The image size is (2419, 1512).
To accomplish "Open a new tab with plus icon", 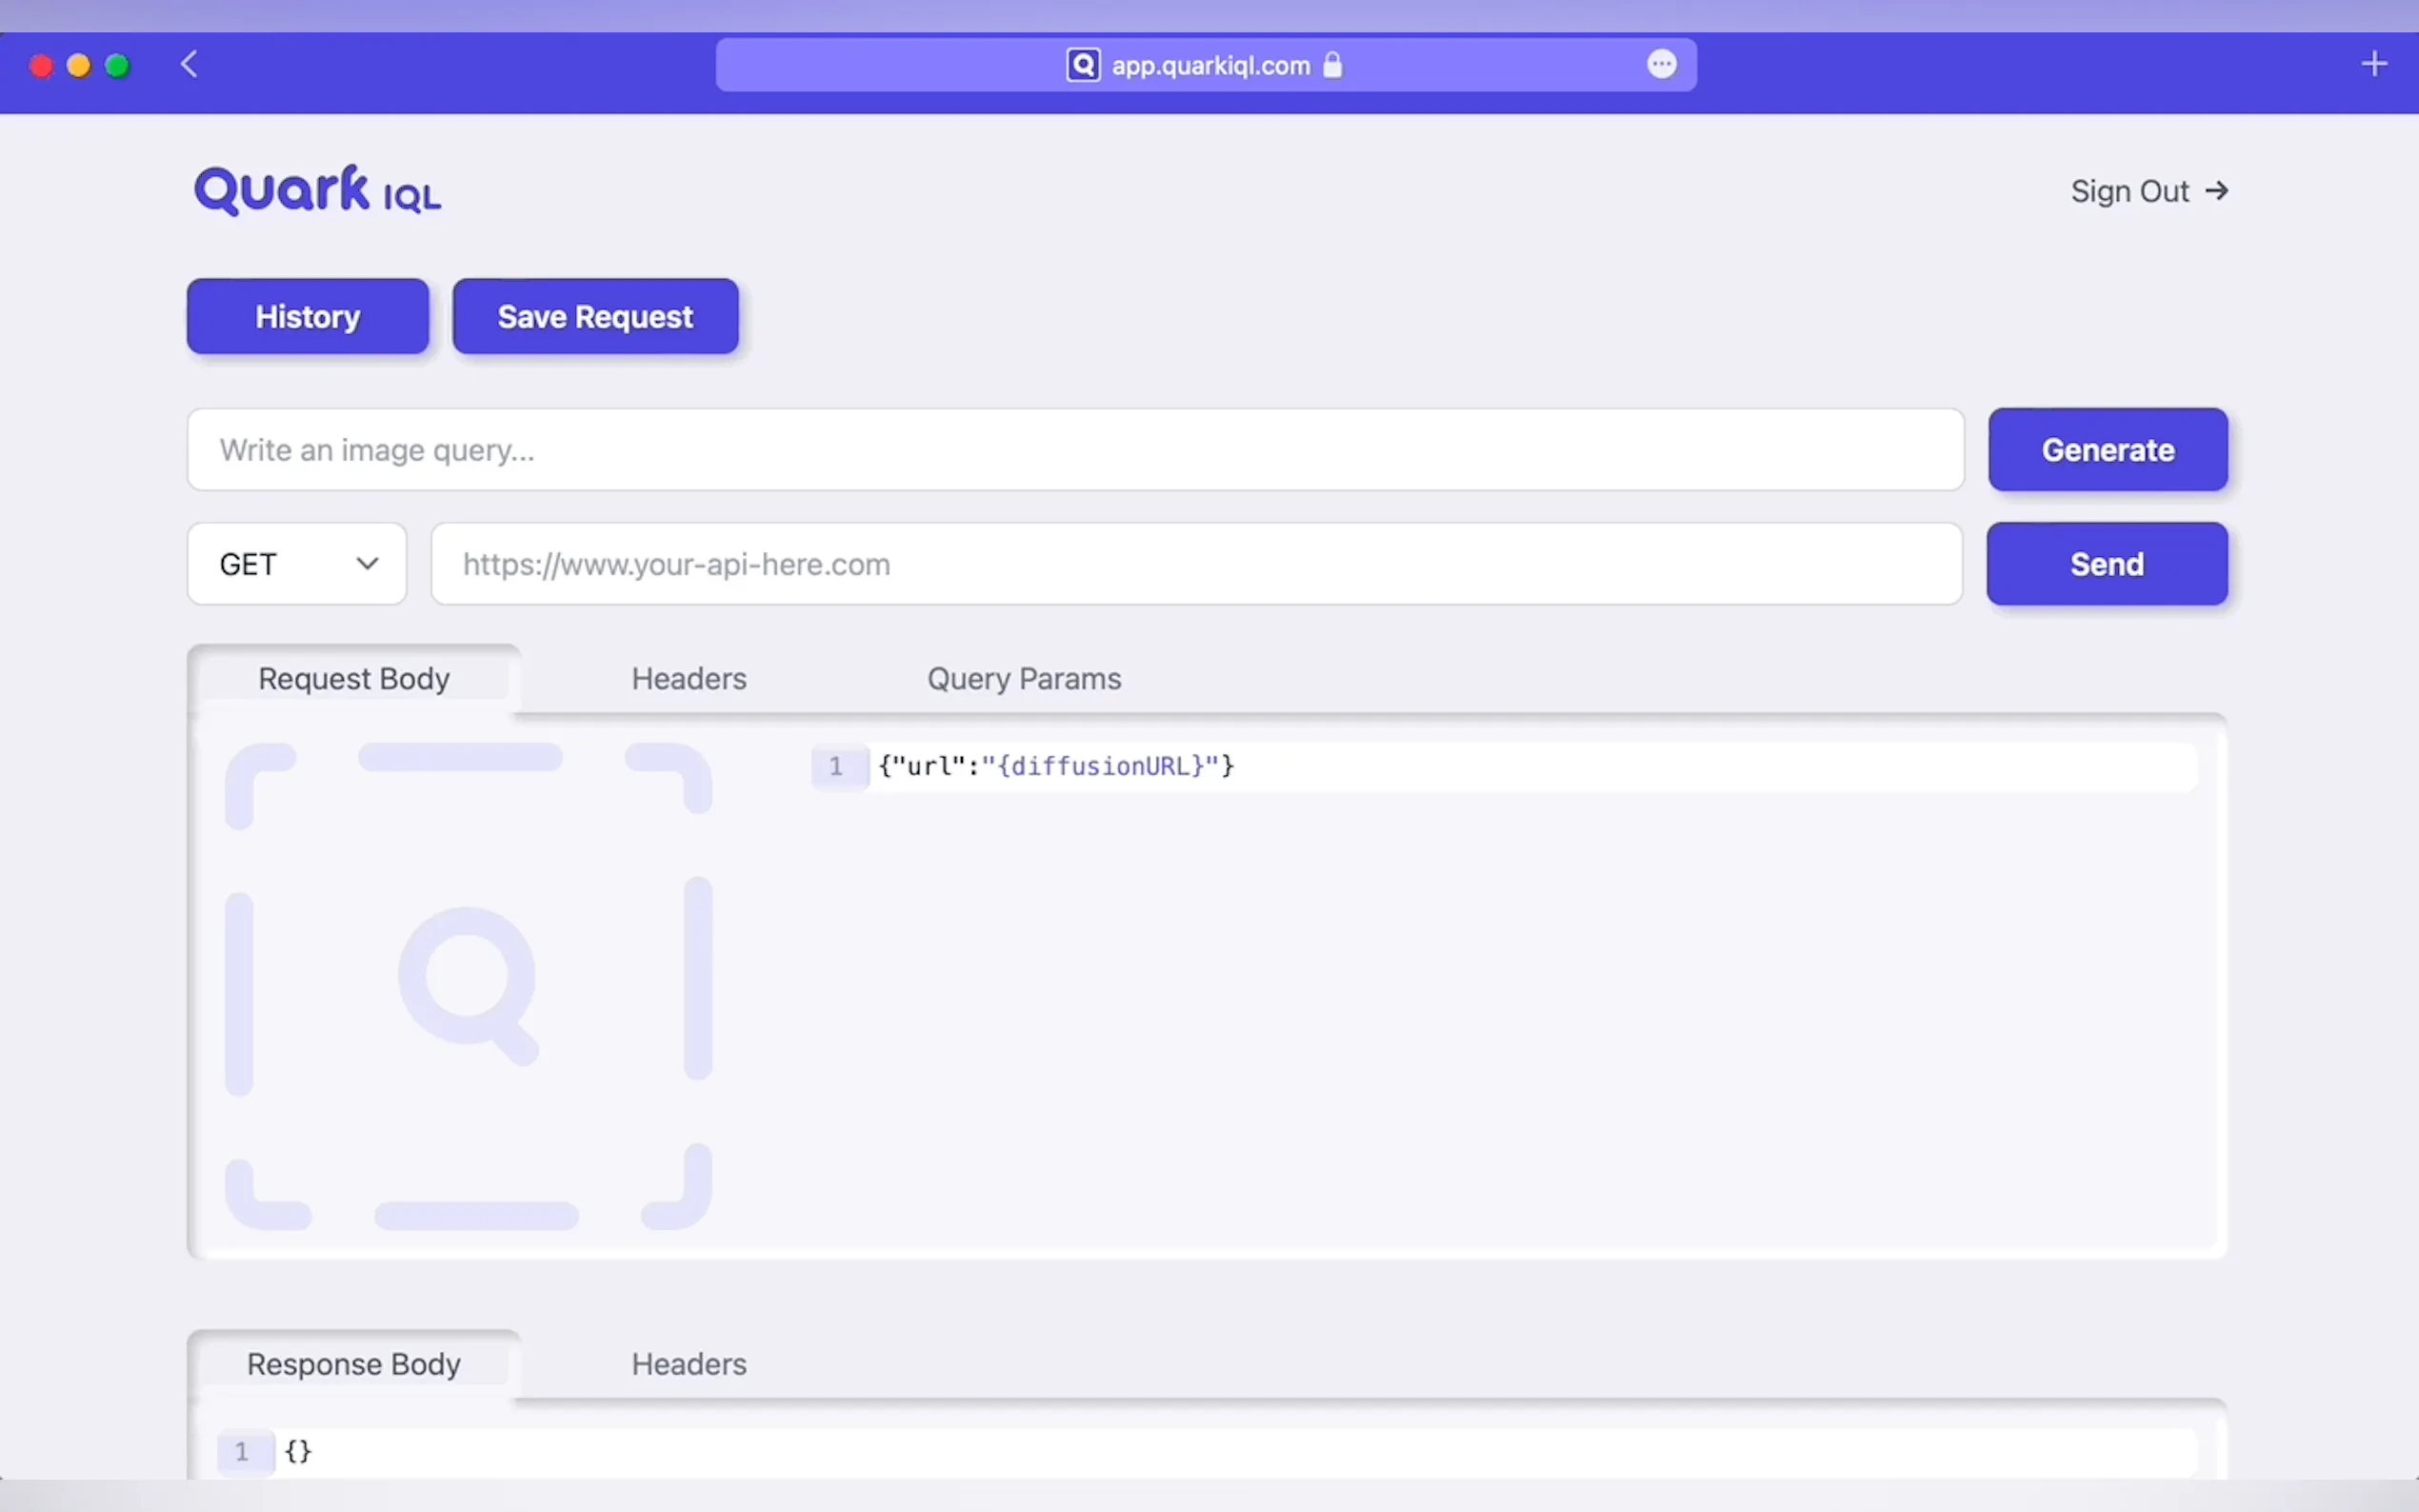I will point(2374,64).
